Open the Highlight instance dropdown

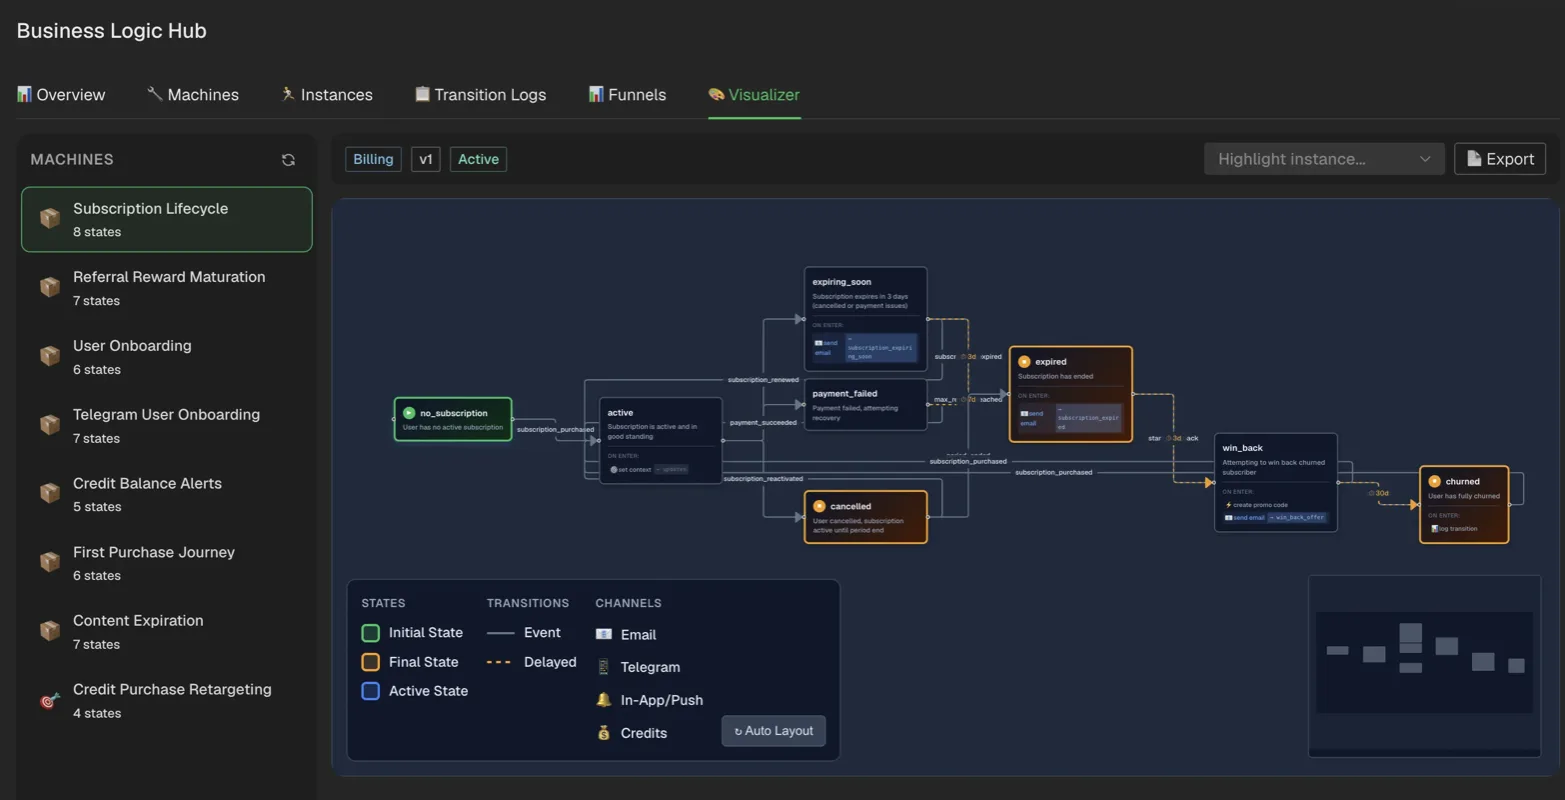point(1324,159)
